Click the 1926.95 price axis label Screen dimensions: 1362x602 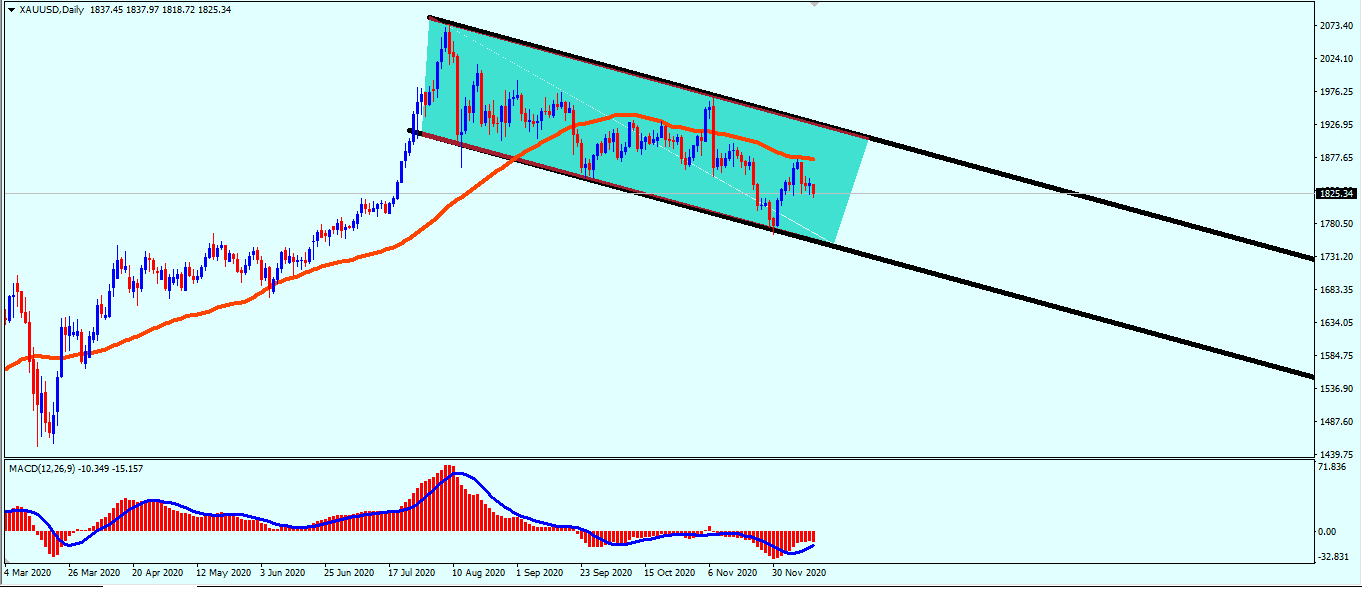pyautogui.click(x=1336, y=126)
